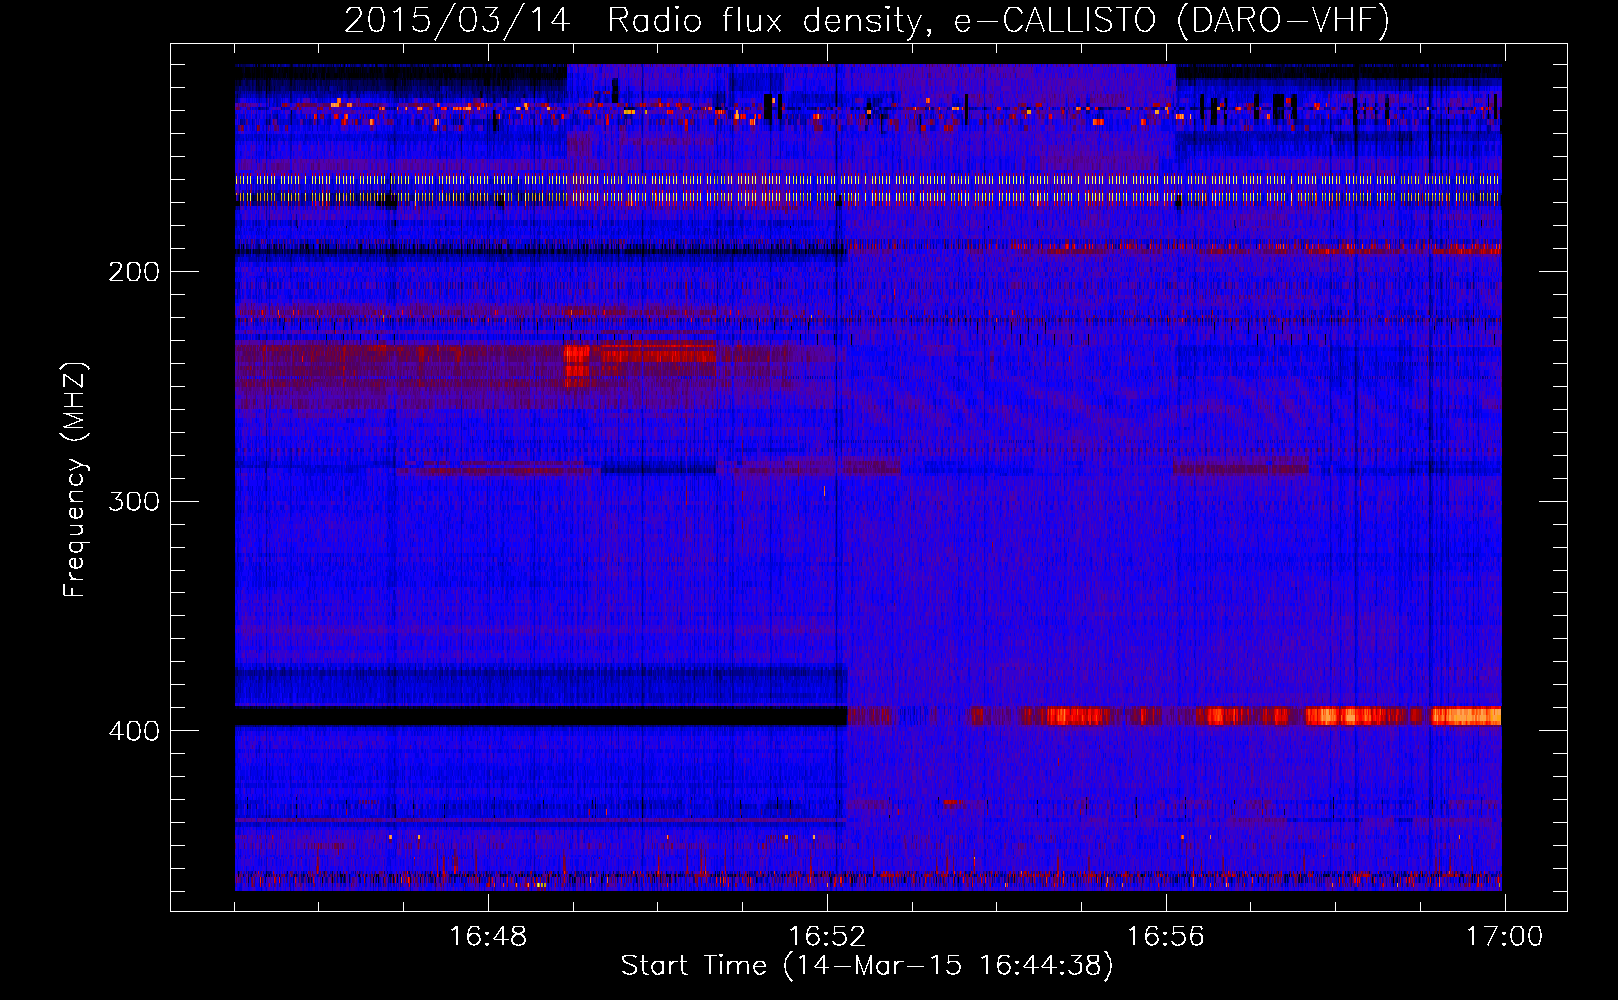
Task: Click the '300' frequency tick label
Action: click(x=133, y=501)
